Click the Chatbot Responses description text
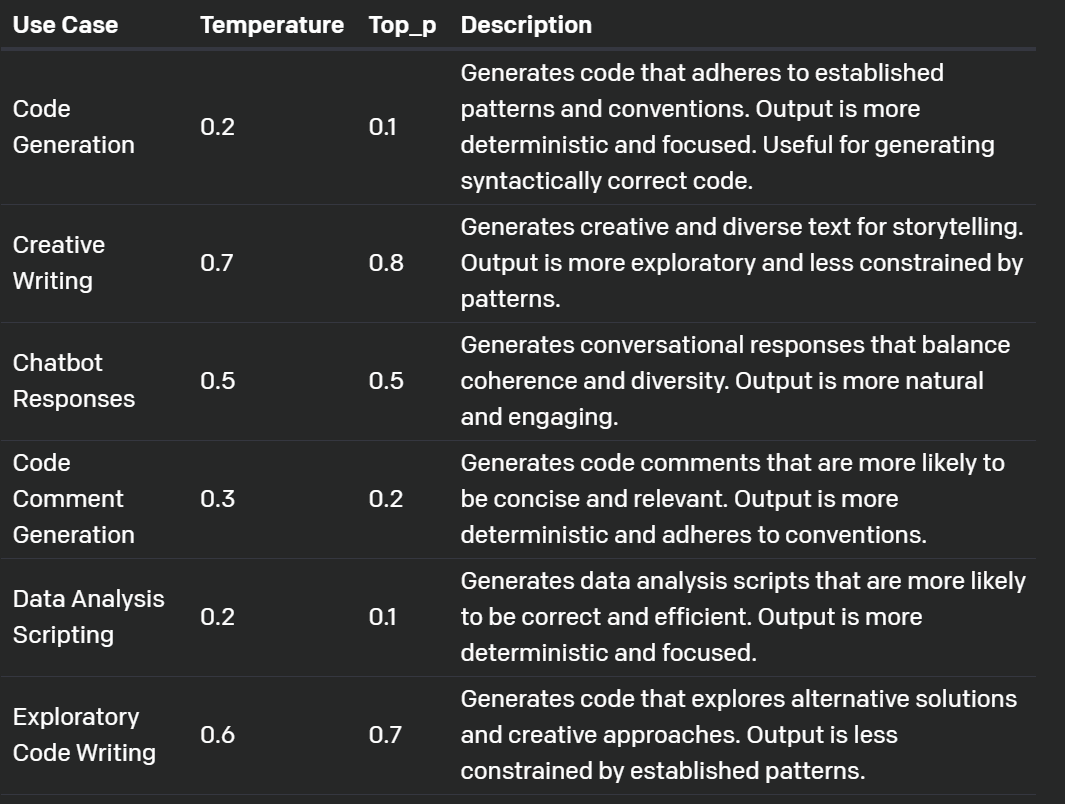 coord(736,381)
